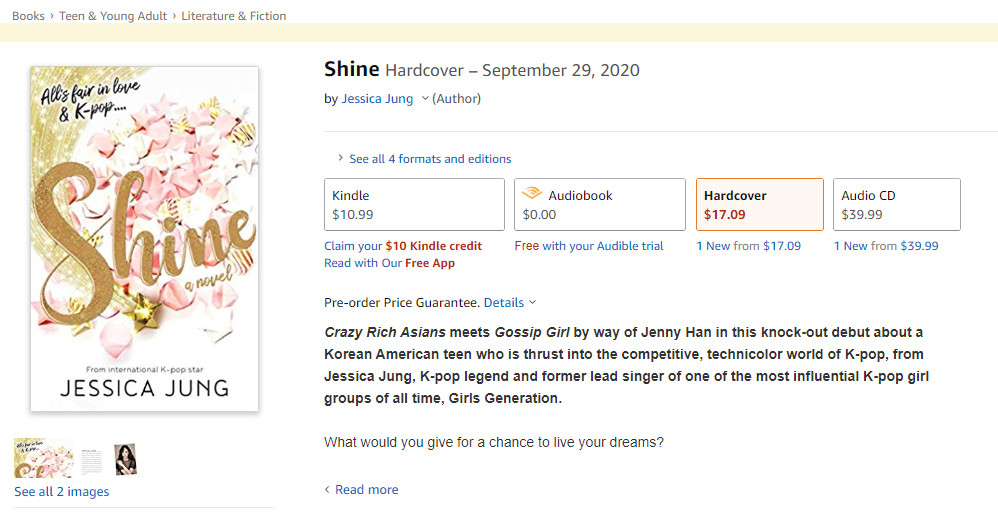
Task: Expand Pre-order Price Guarantee Details
Action: (x=509, y=303)
